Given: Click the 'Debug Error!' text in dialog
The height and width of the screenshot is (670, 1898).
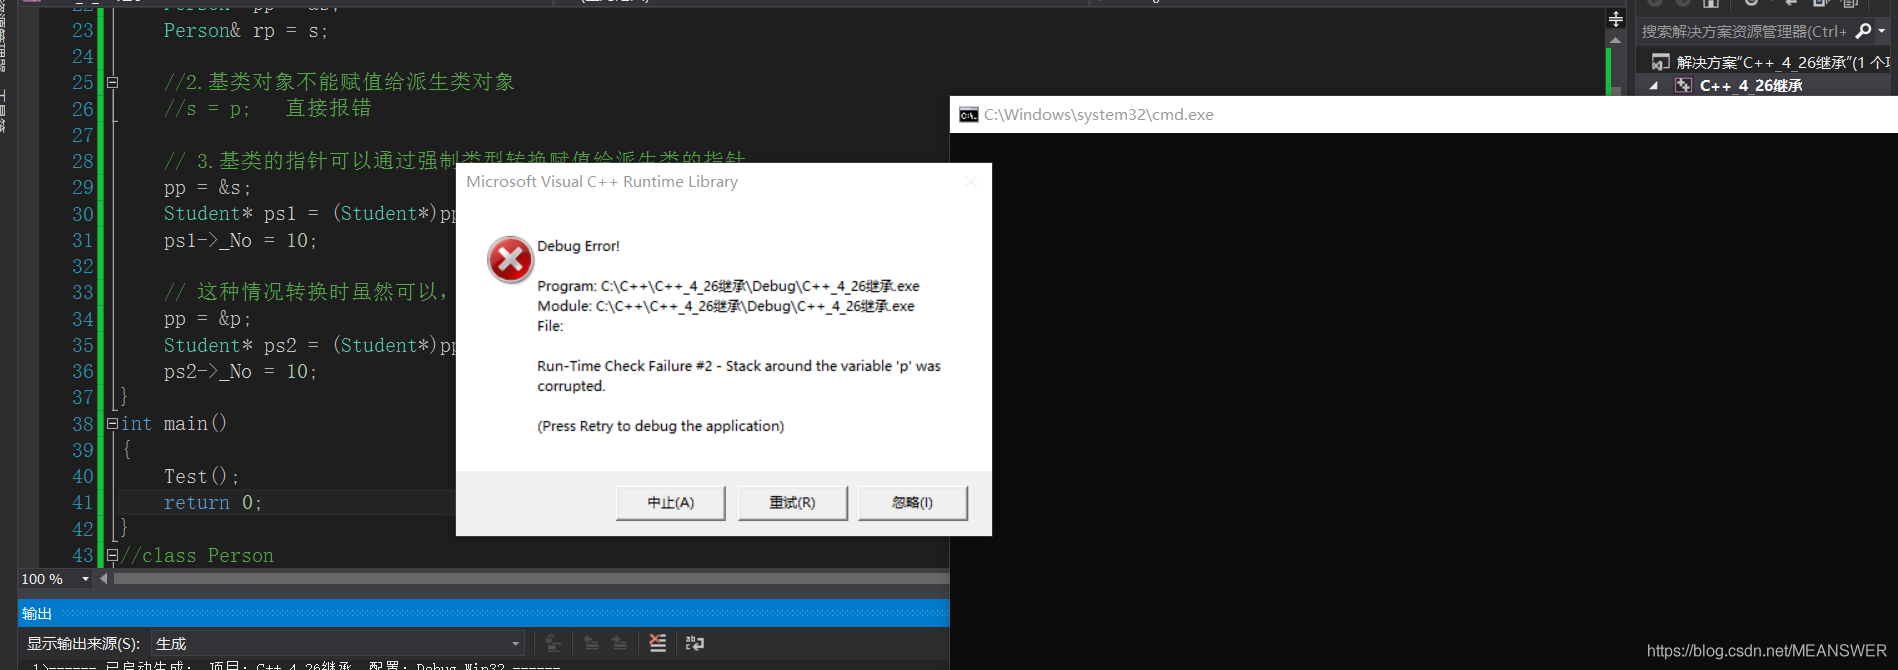Looking at the screenshot, I should click(x=578, y=246).
